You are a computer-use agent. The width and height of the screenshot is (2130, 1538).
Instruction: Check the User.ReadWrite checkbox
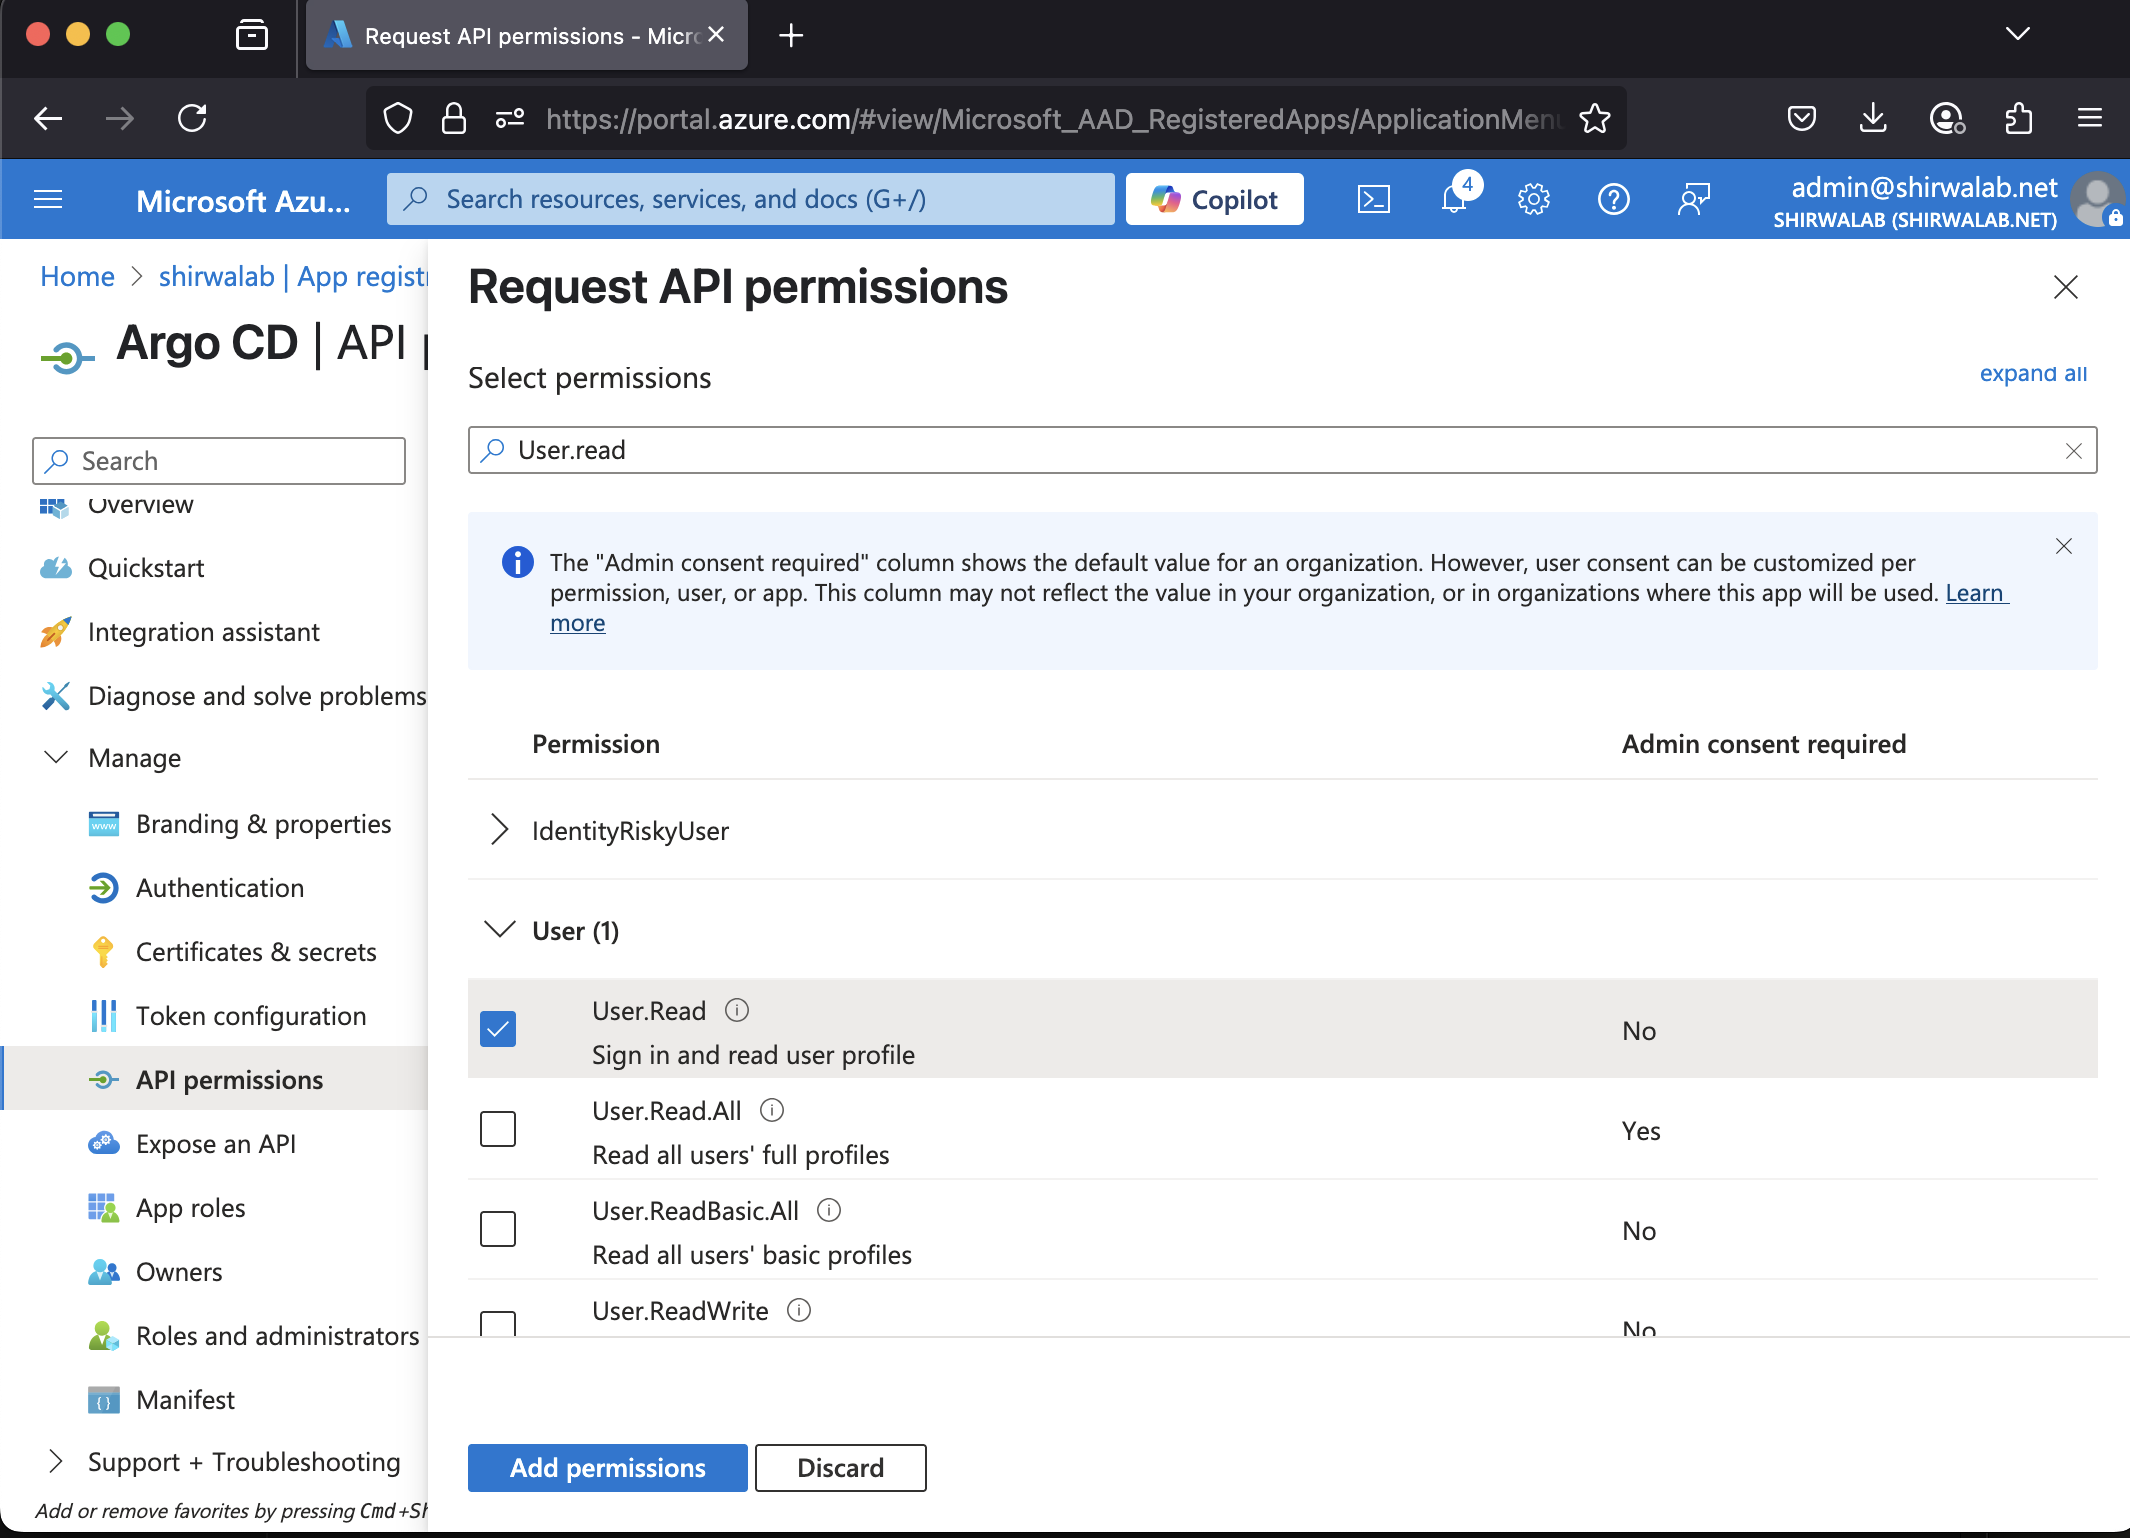coord(498,1322)
